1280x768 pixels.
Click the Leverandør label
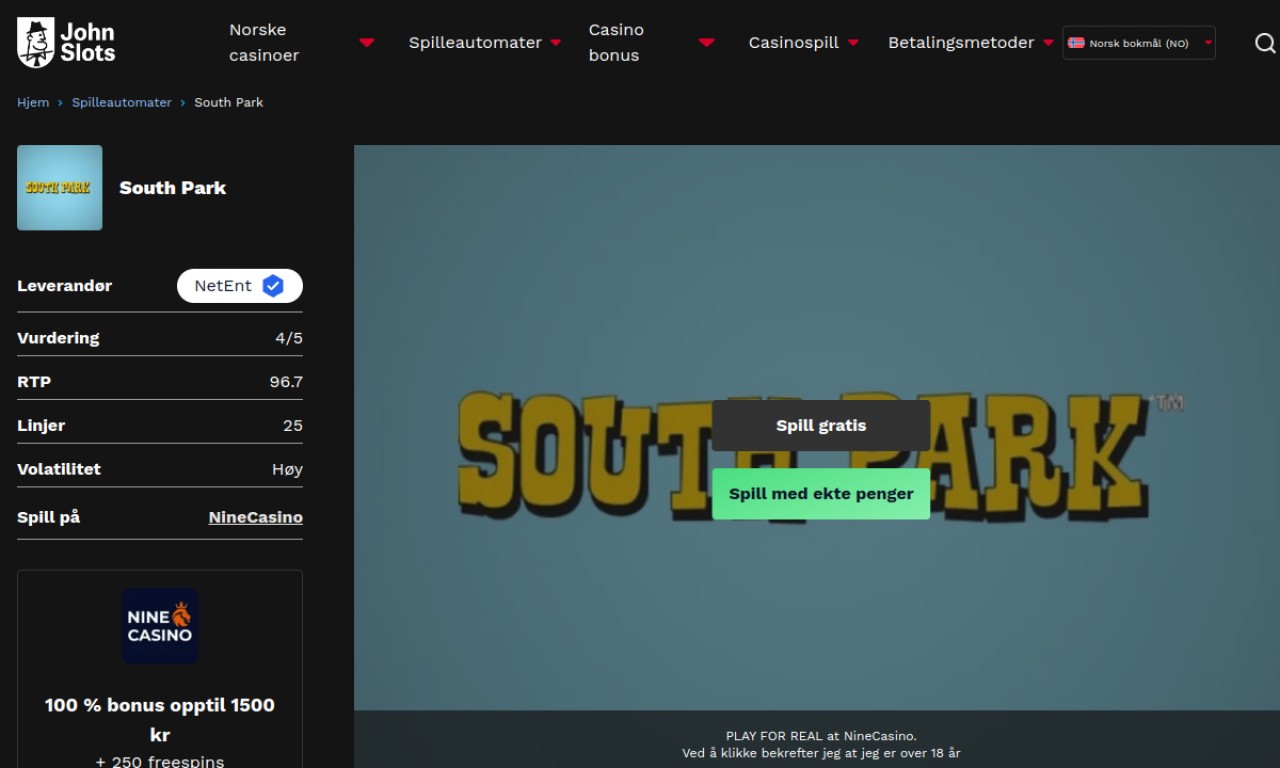coord(65,286)
